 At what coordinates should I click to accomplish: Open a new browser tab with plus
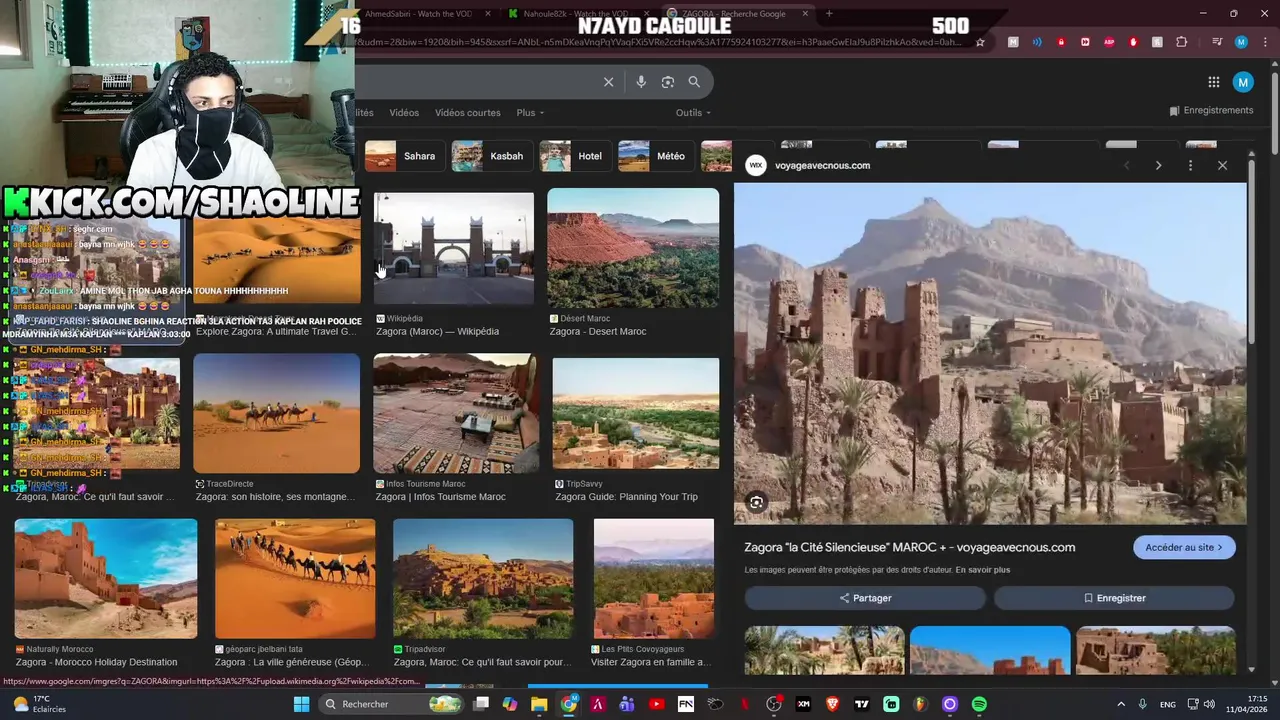(829, 14)
